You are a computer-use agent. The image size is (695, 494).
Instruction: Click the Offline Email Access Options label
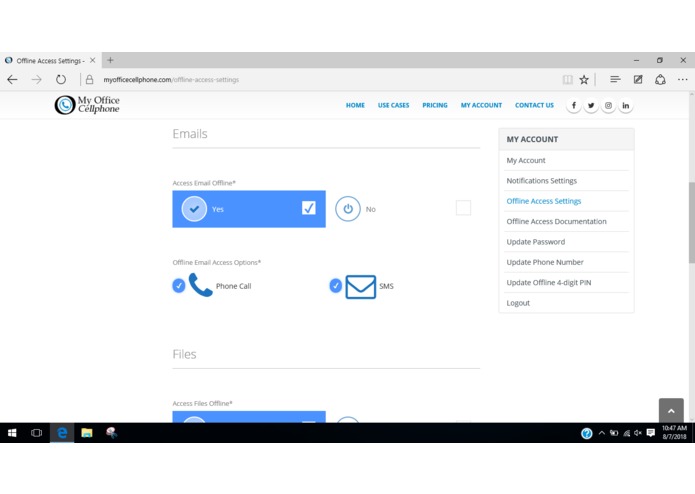(216, 262)
